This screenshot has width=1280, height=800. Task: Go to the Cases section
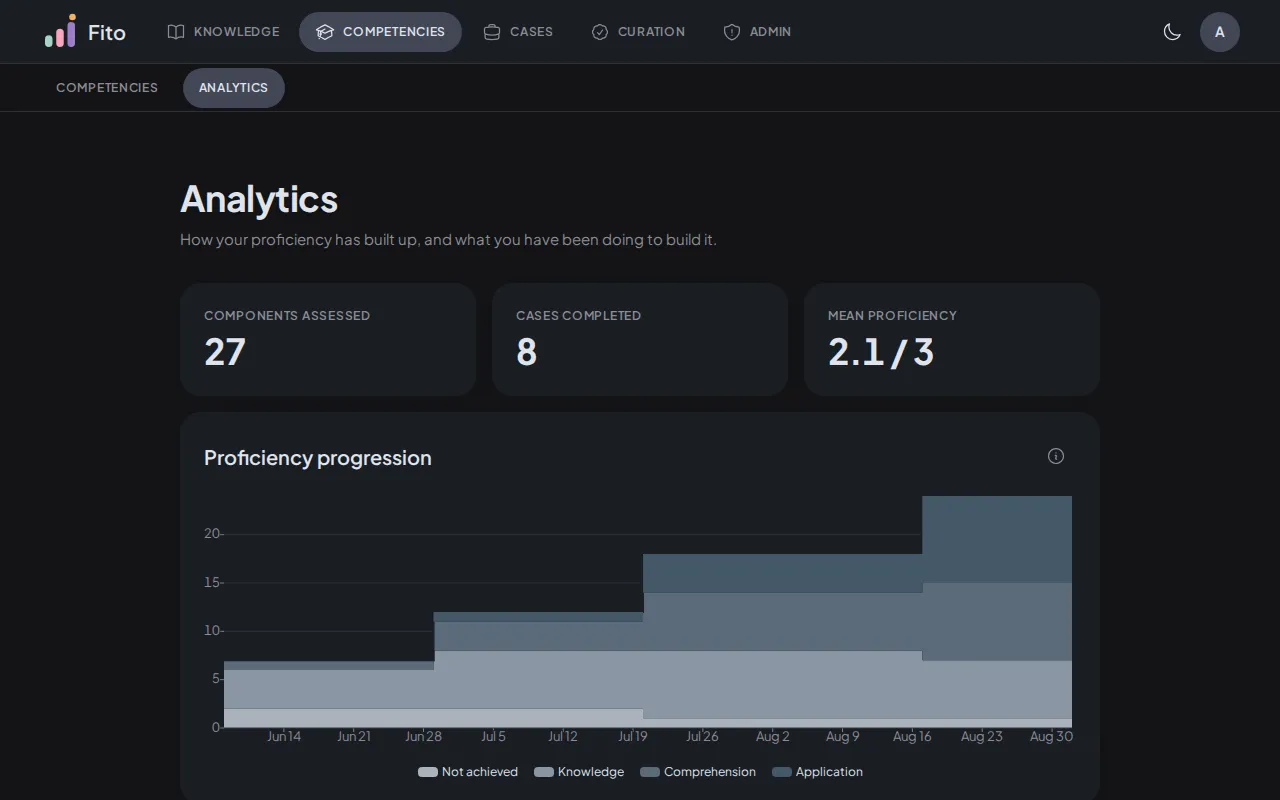[x=518, y=32]
